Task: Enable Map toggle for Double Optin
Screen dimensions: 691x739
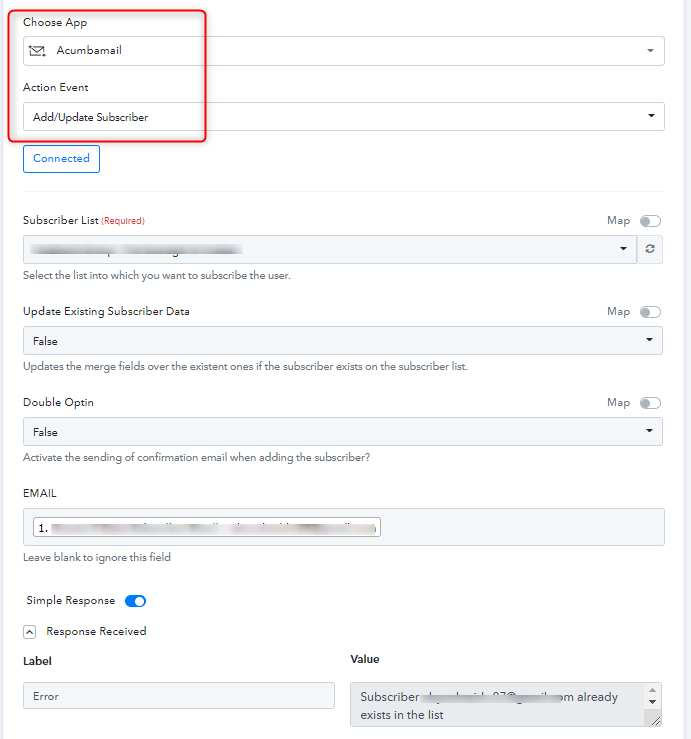Action: tap(650, 403)
